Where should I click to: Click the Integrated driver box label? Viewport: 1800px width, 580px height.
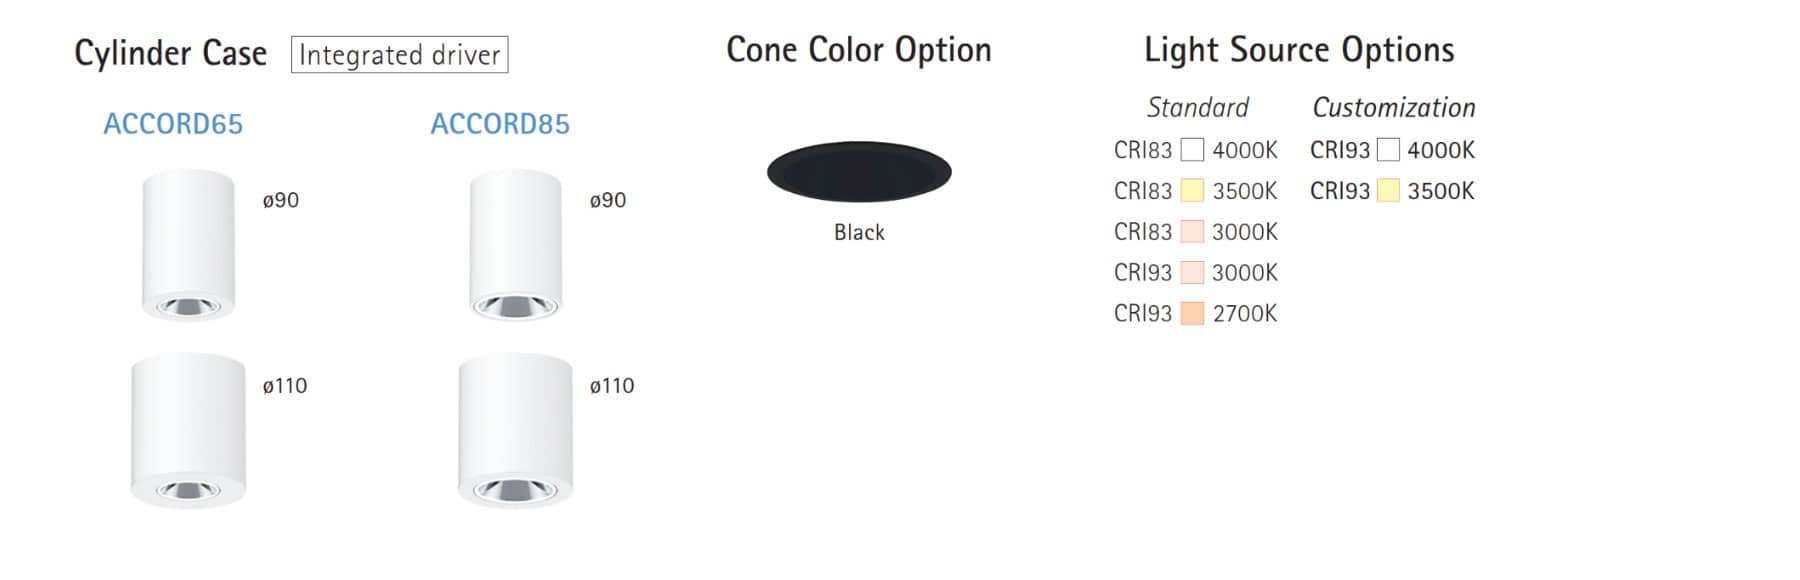399,55
